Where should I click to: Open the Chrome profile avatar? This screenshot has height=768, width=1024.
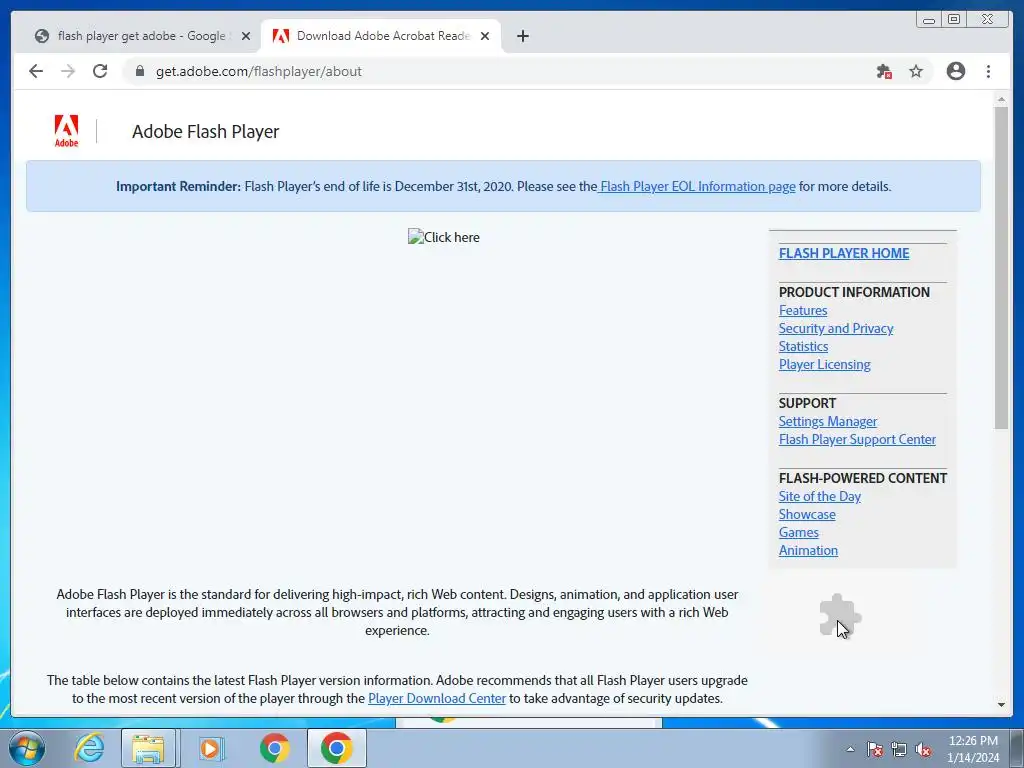(x=956, y=71)
